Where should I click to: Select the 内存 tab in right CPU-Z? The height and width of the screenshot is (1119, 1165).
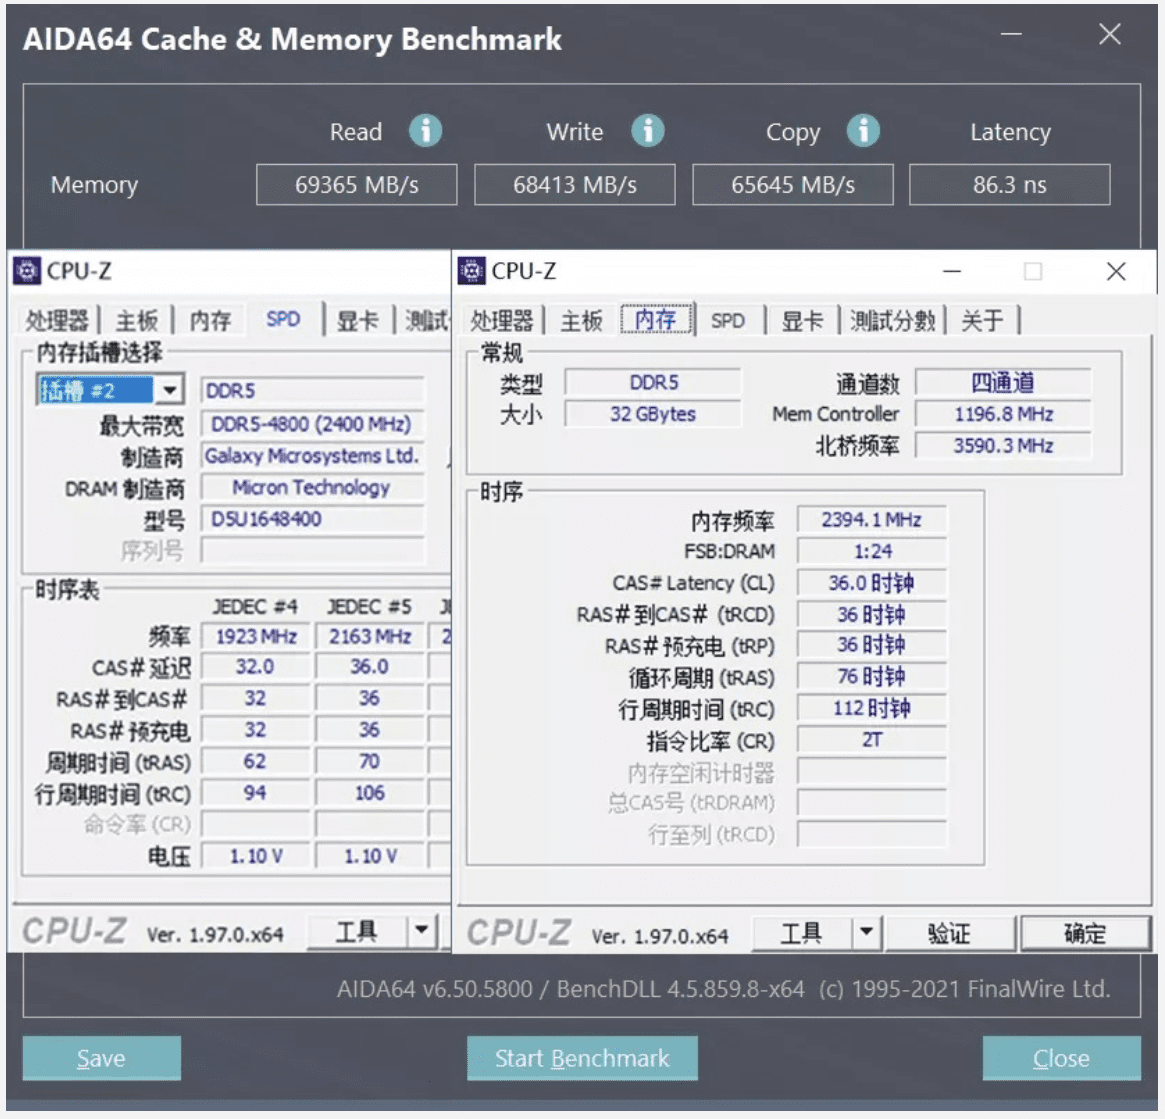[x=655, y=320]
